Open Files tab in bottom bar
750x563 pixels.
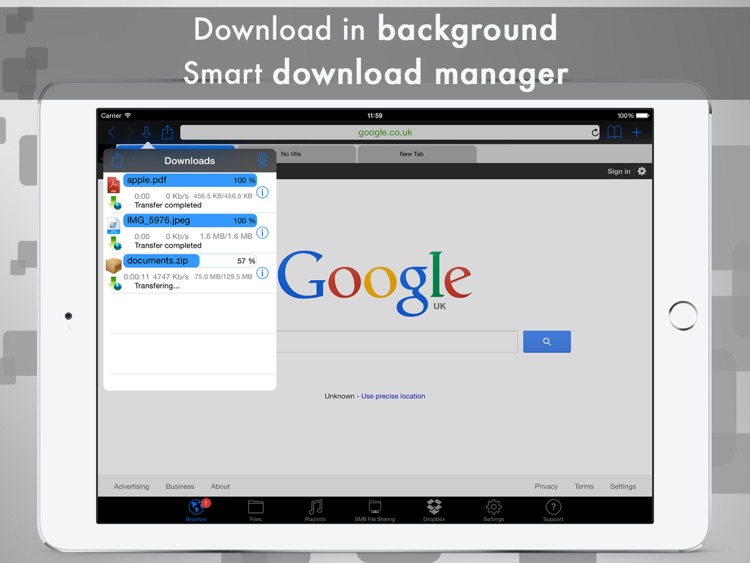coord(256,510)
